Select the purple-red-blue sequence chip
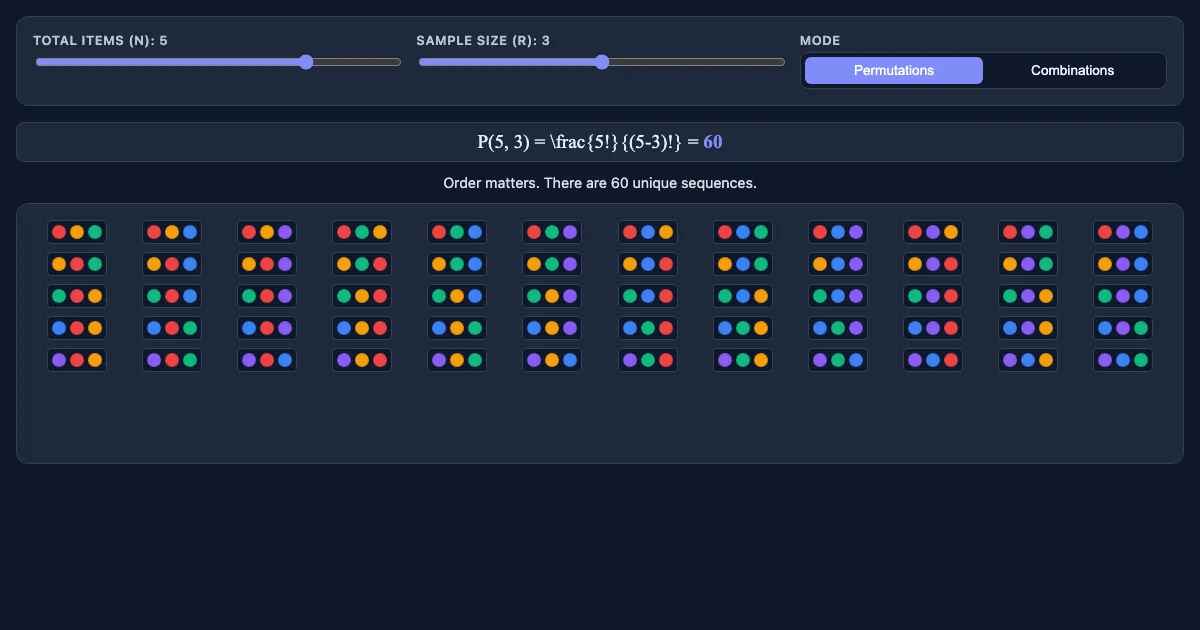This screenshot has height=630, width=1200. click(x=267, y=360)
